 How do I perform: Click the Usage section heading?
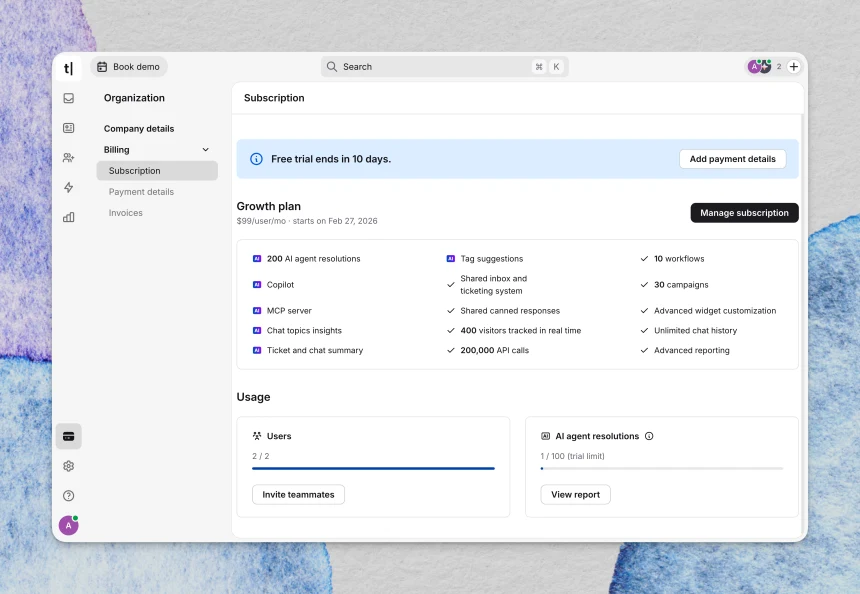(x=253, y=397)
